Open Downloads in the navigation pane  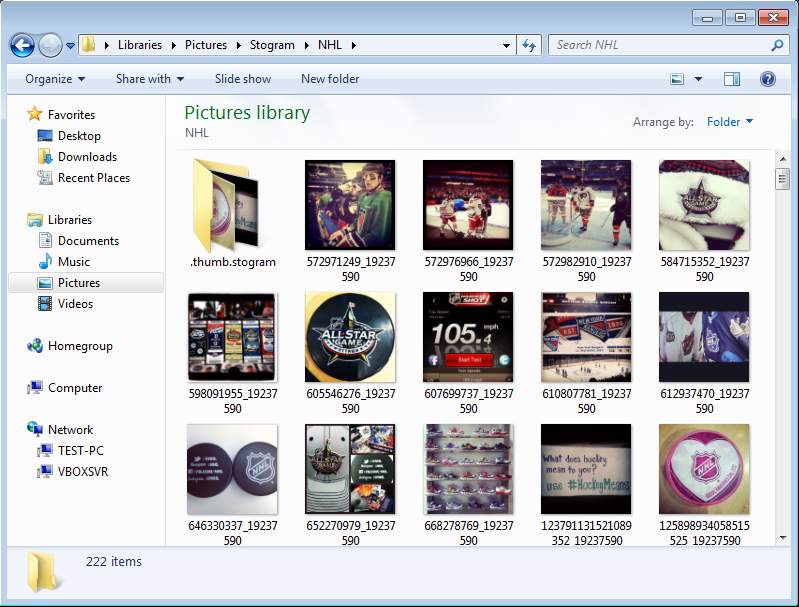pyautogui.click(x=87, y=157)
